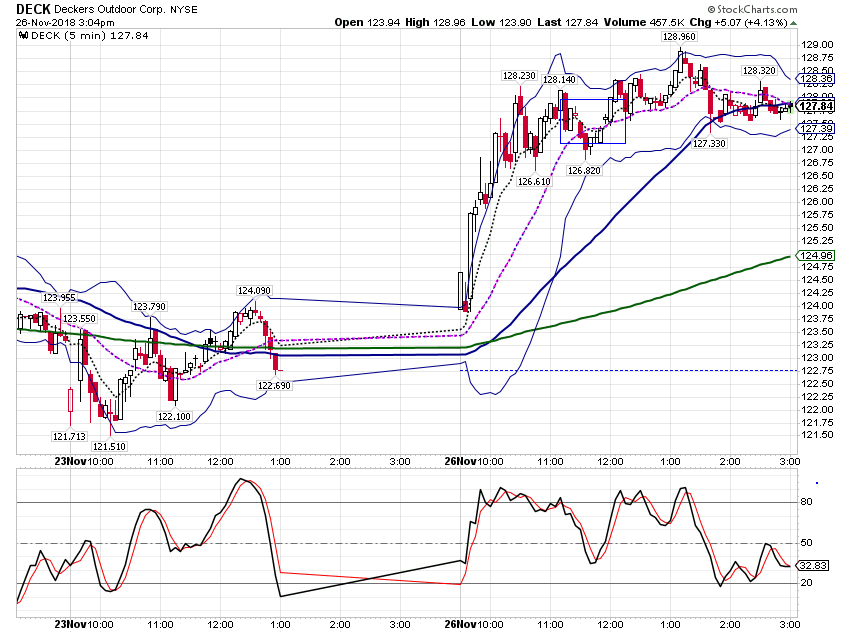Click the 127.330 low price label
850x633 pixels.
(x=709, y=144)
